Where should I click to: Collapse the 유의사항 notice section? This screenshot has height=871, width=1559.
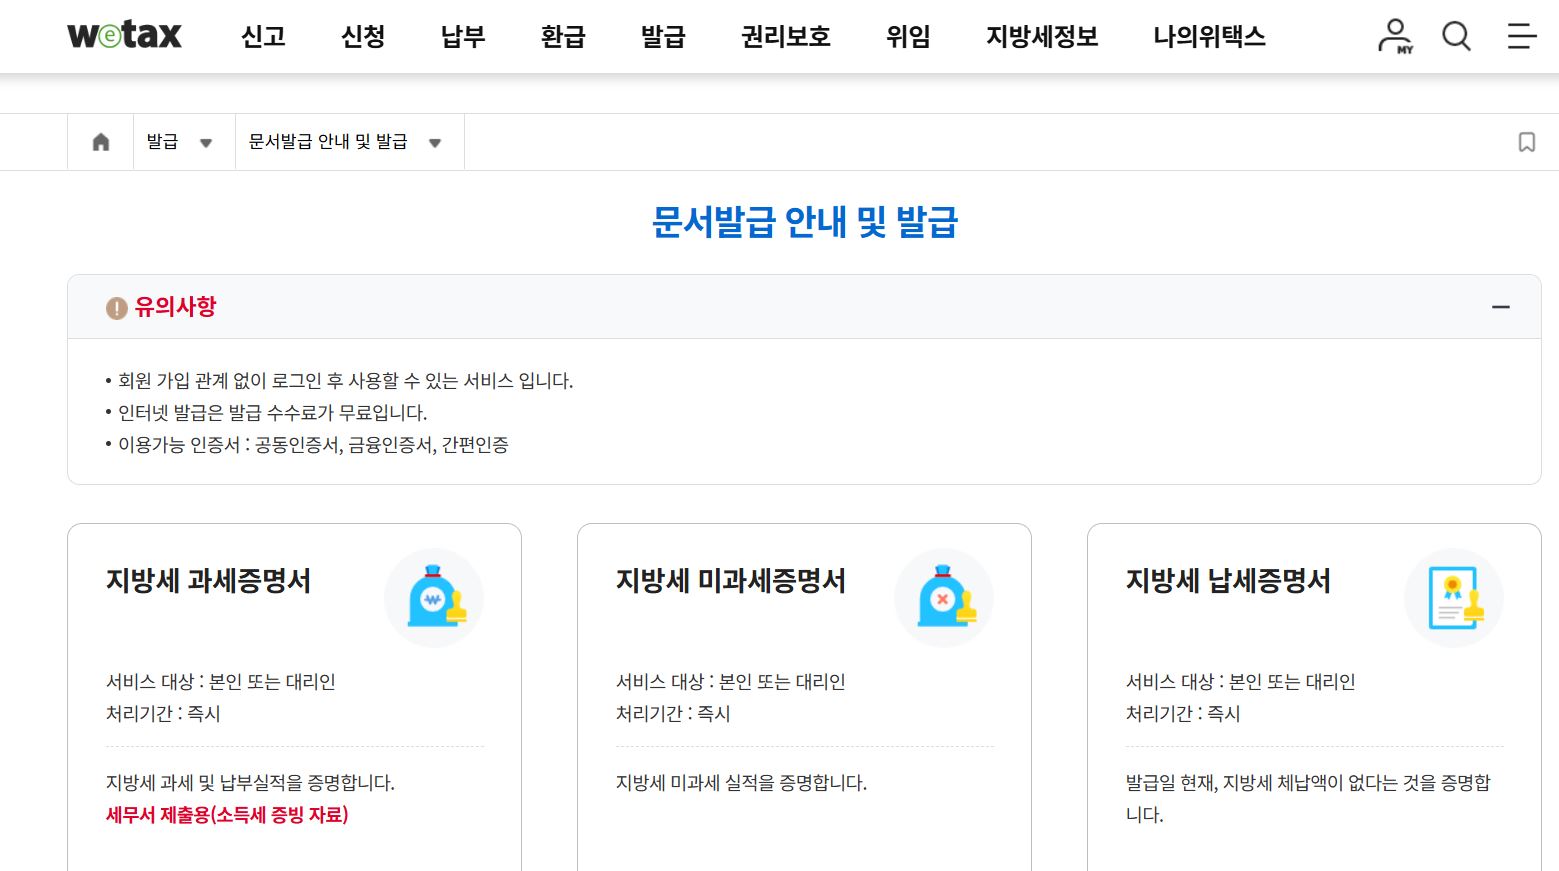pyautogui.click(x=1501, y=306)
